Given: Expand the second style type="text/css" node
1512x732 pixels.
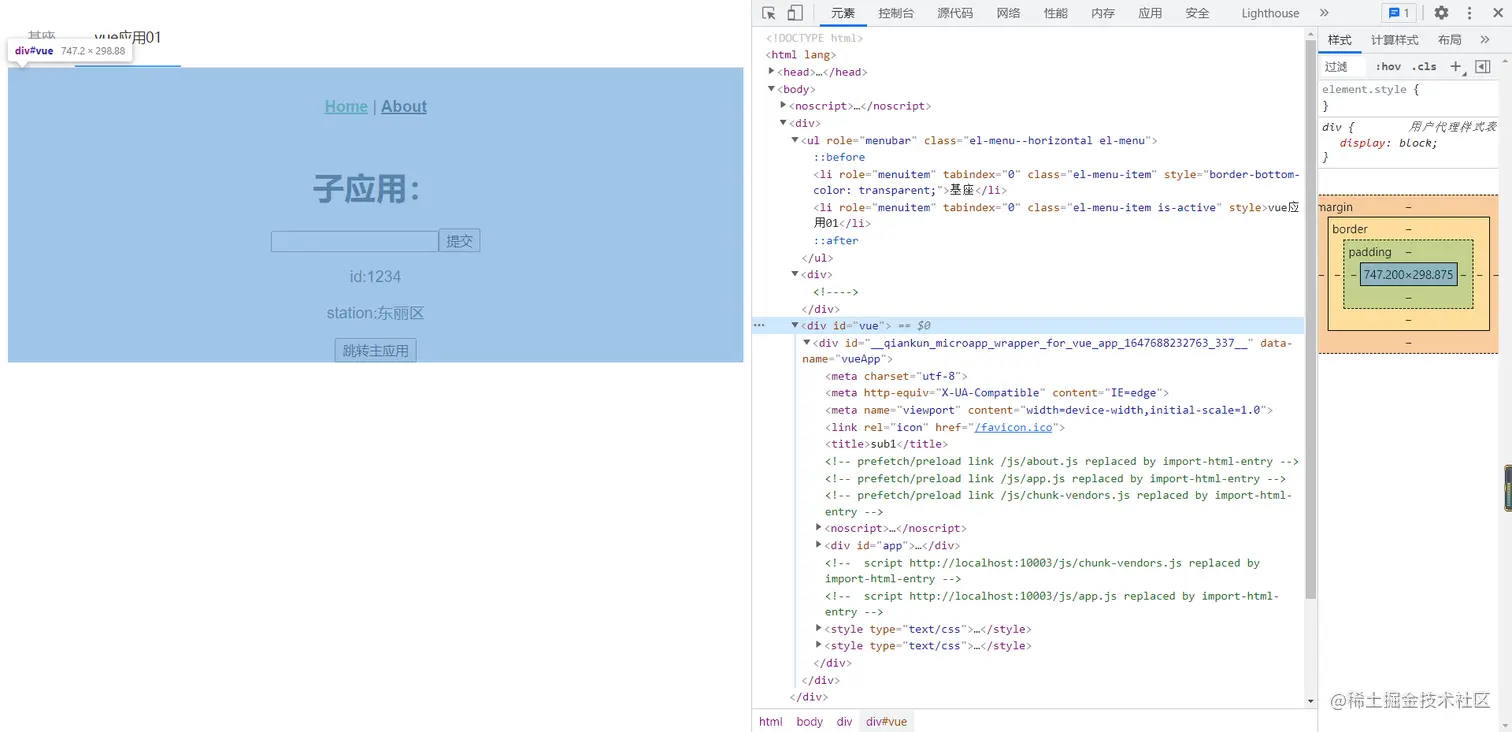Looking at the screenshot, I should 819,645.
